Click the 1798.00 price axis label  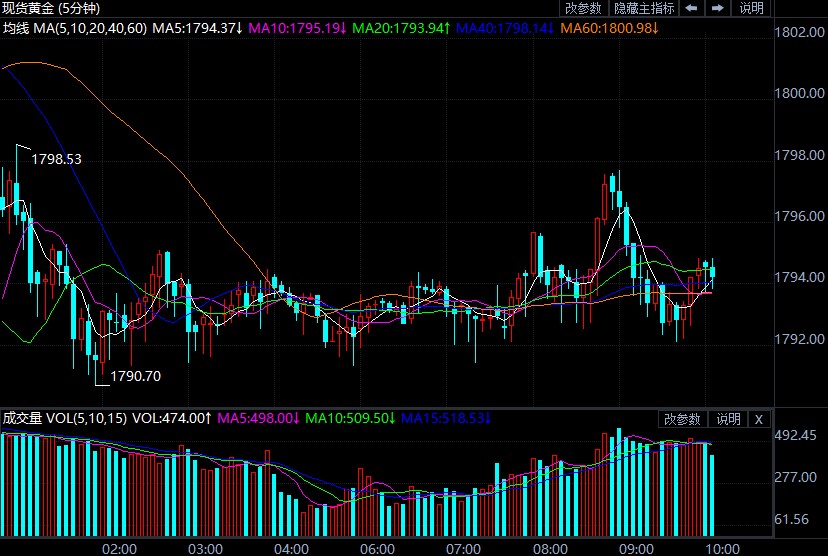(799, 155)
